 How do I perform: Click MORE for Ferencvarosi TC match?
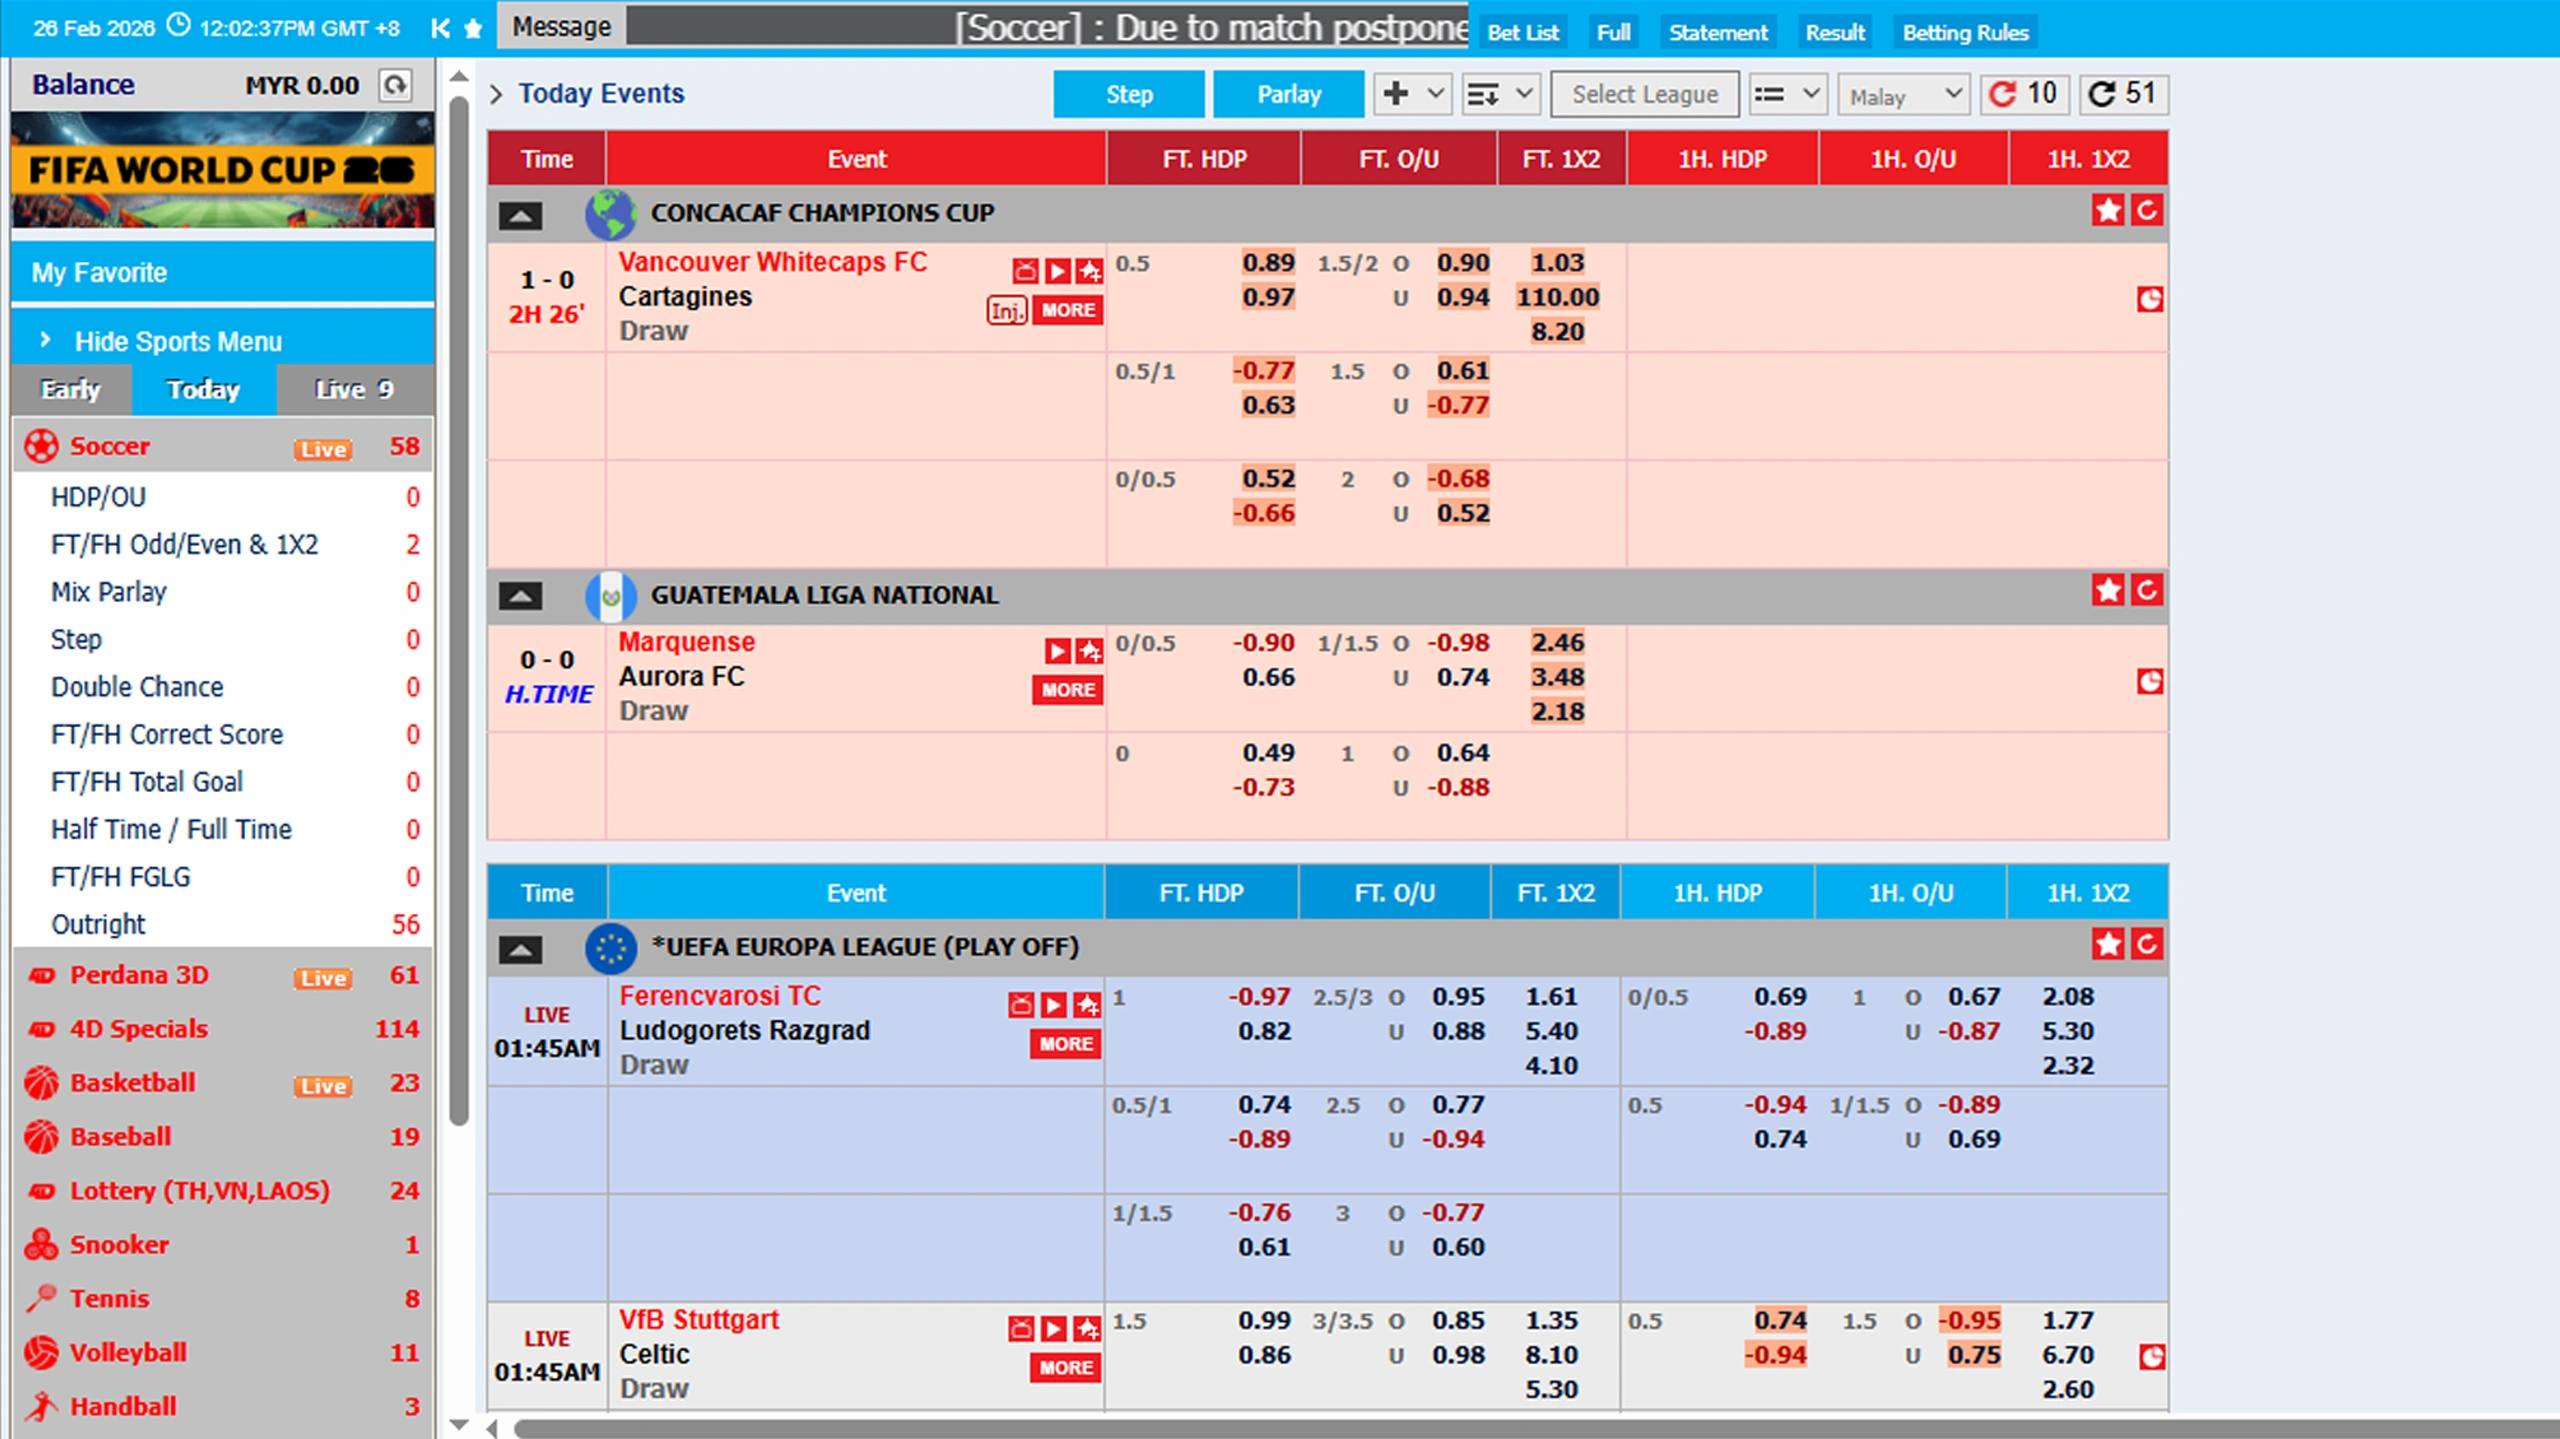coord(1065,1044)
